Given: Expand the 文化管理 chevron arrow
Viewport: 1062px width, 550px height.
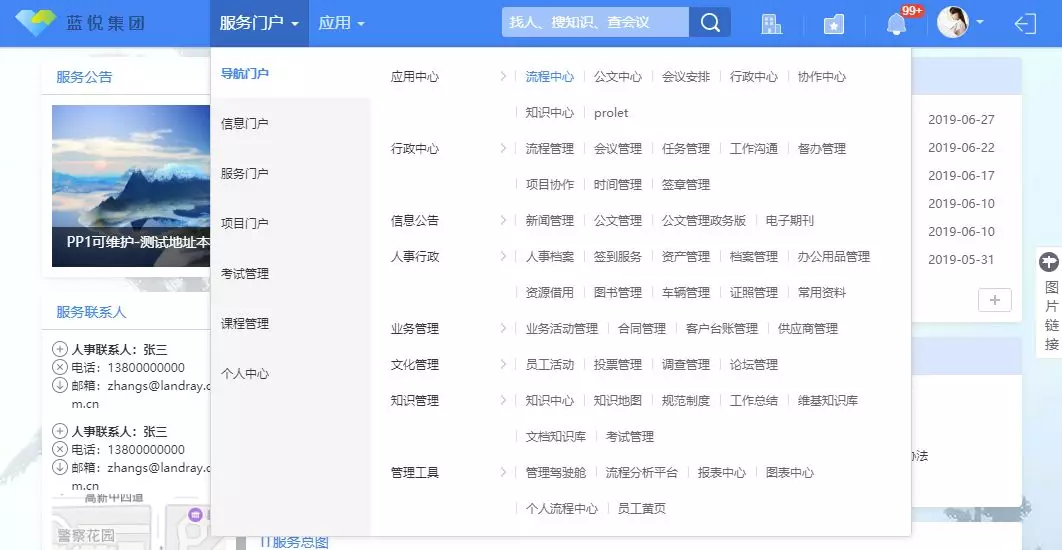Looking at the screenshot, I should click(x=503, y=364).
